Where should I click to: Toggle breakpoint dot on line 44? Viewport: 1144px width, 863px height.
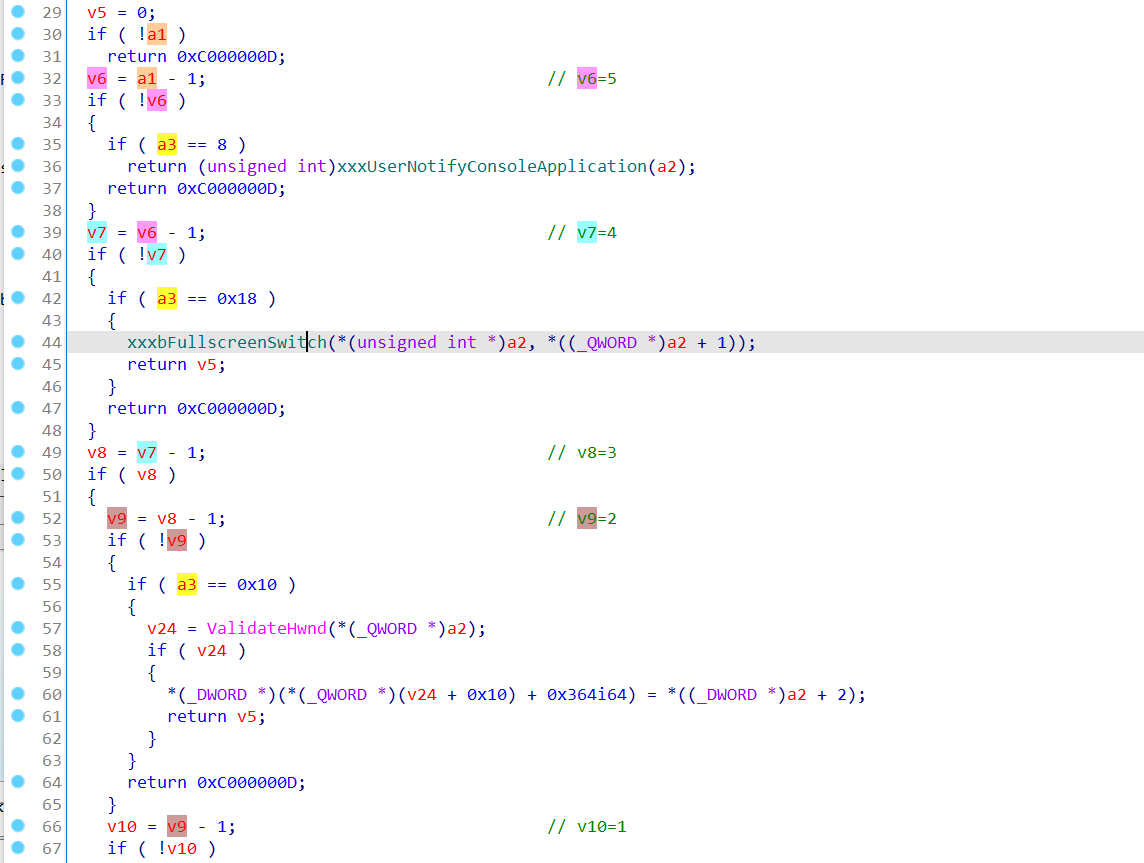[x=18, y=341]
